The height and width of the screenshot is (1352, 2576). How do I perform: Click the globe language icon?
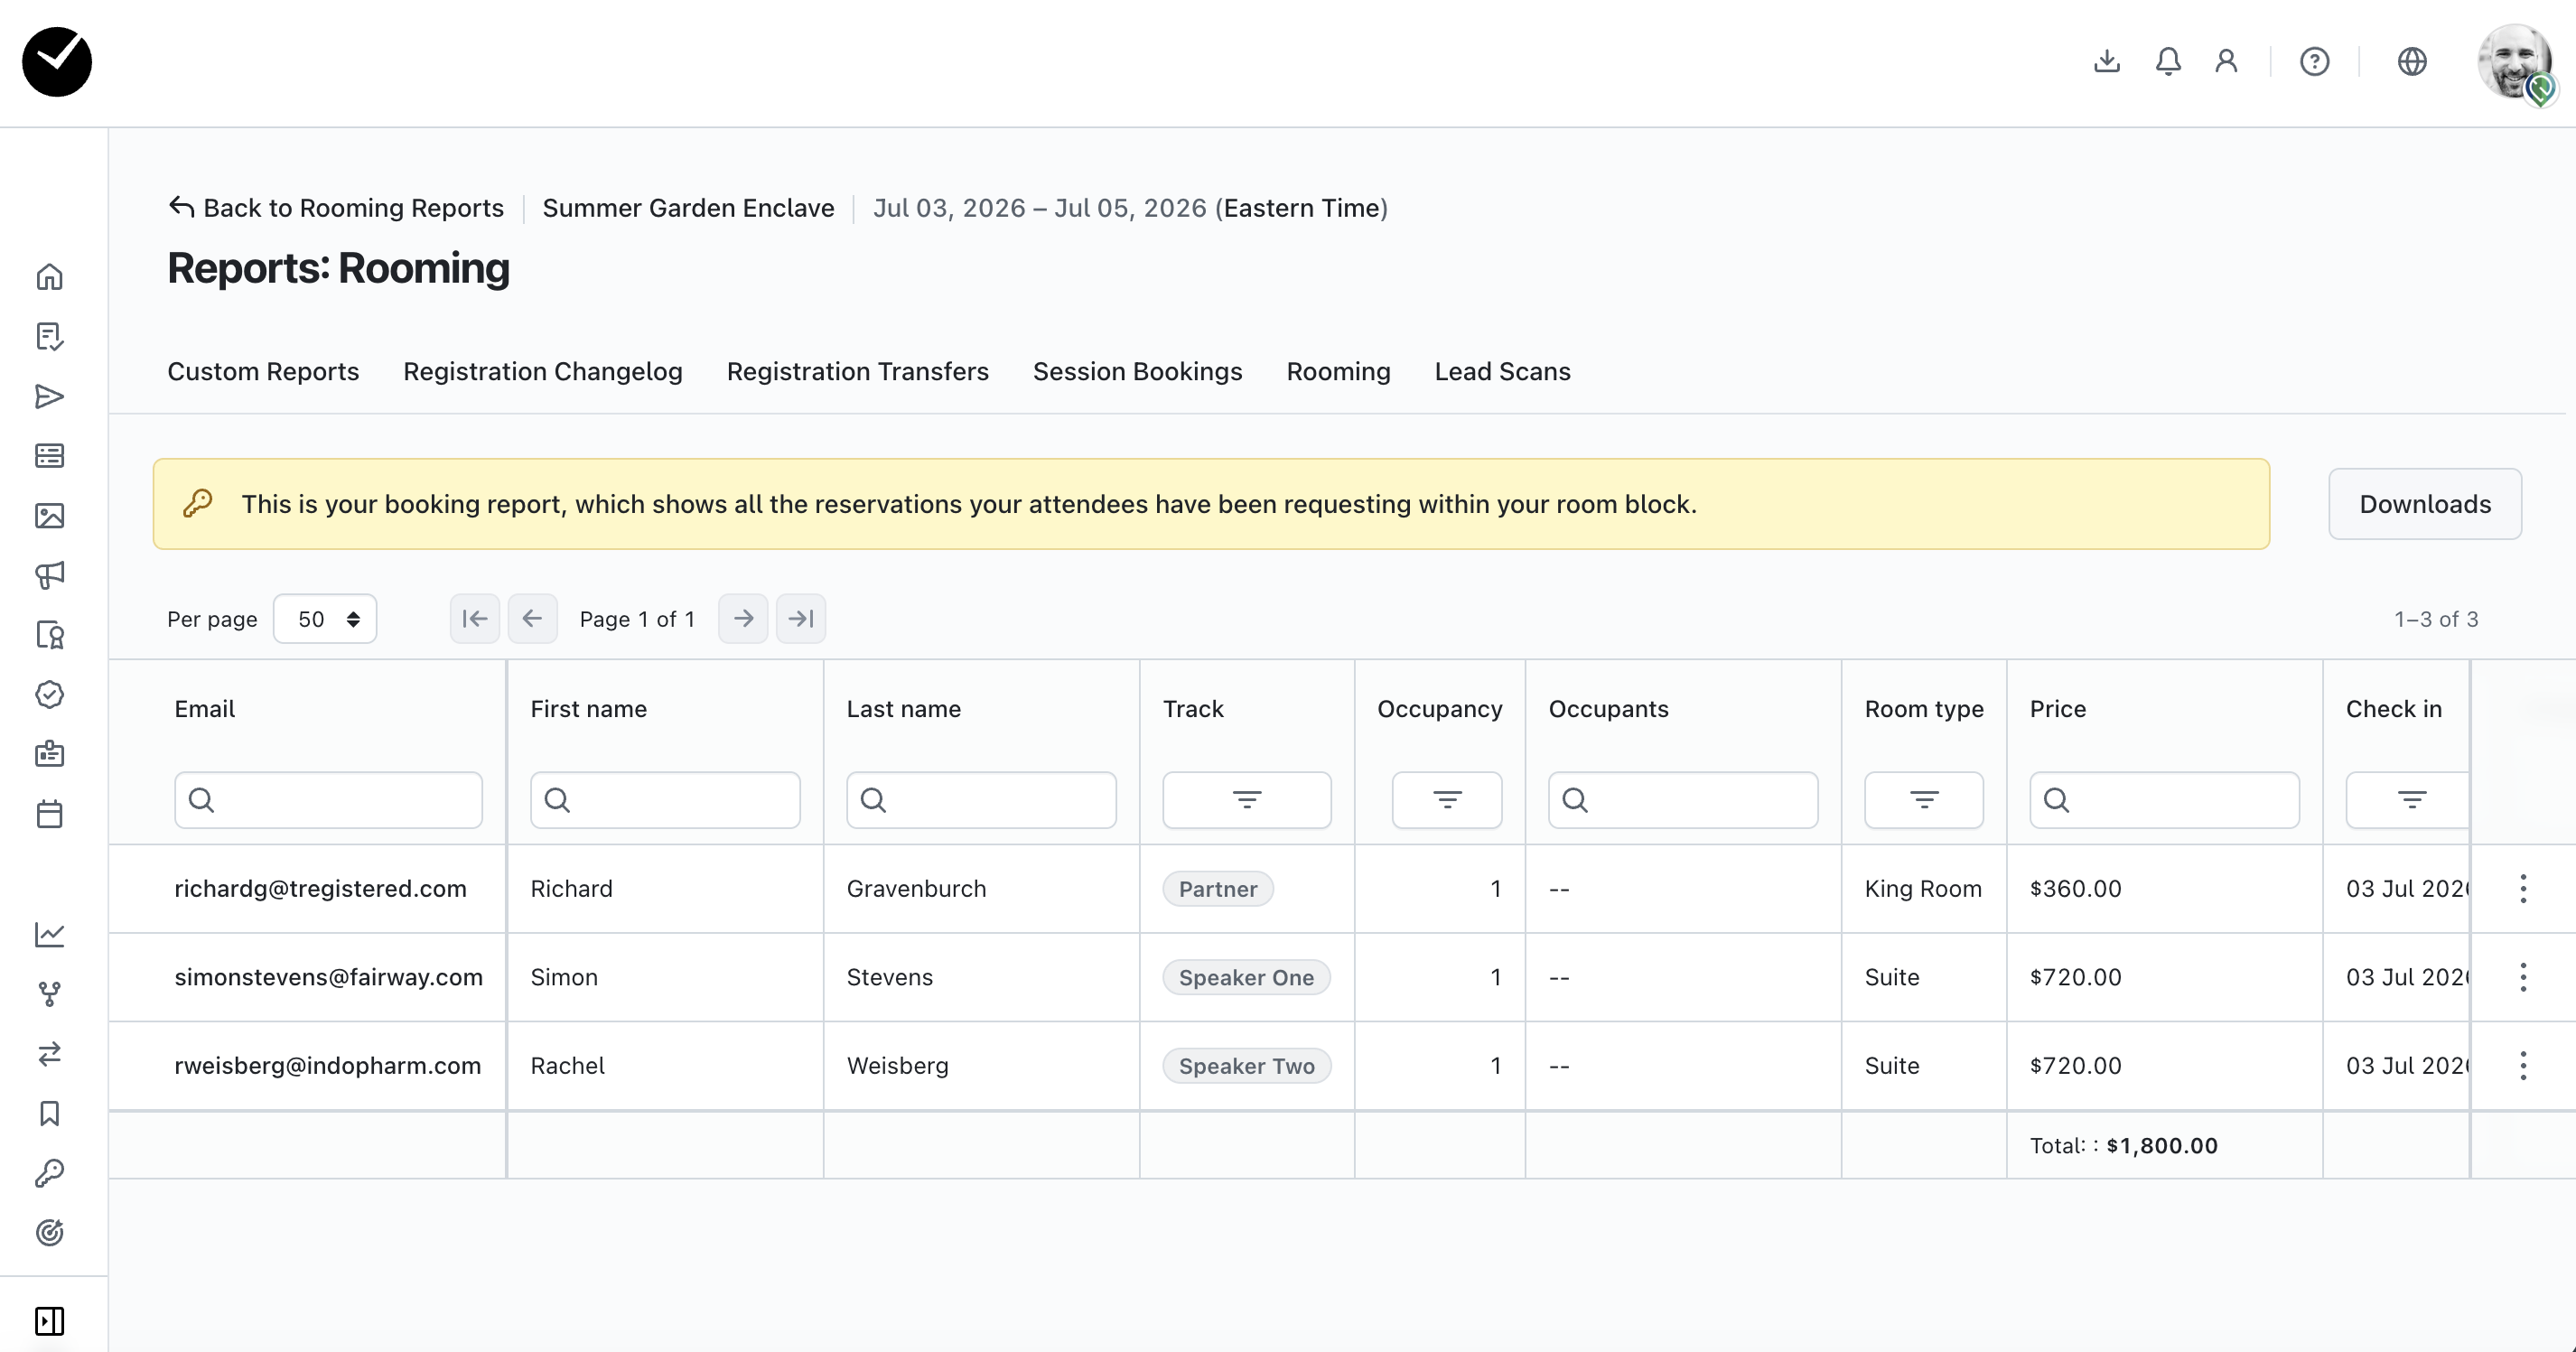2411,62
